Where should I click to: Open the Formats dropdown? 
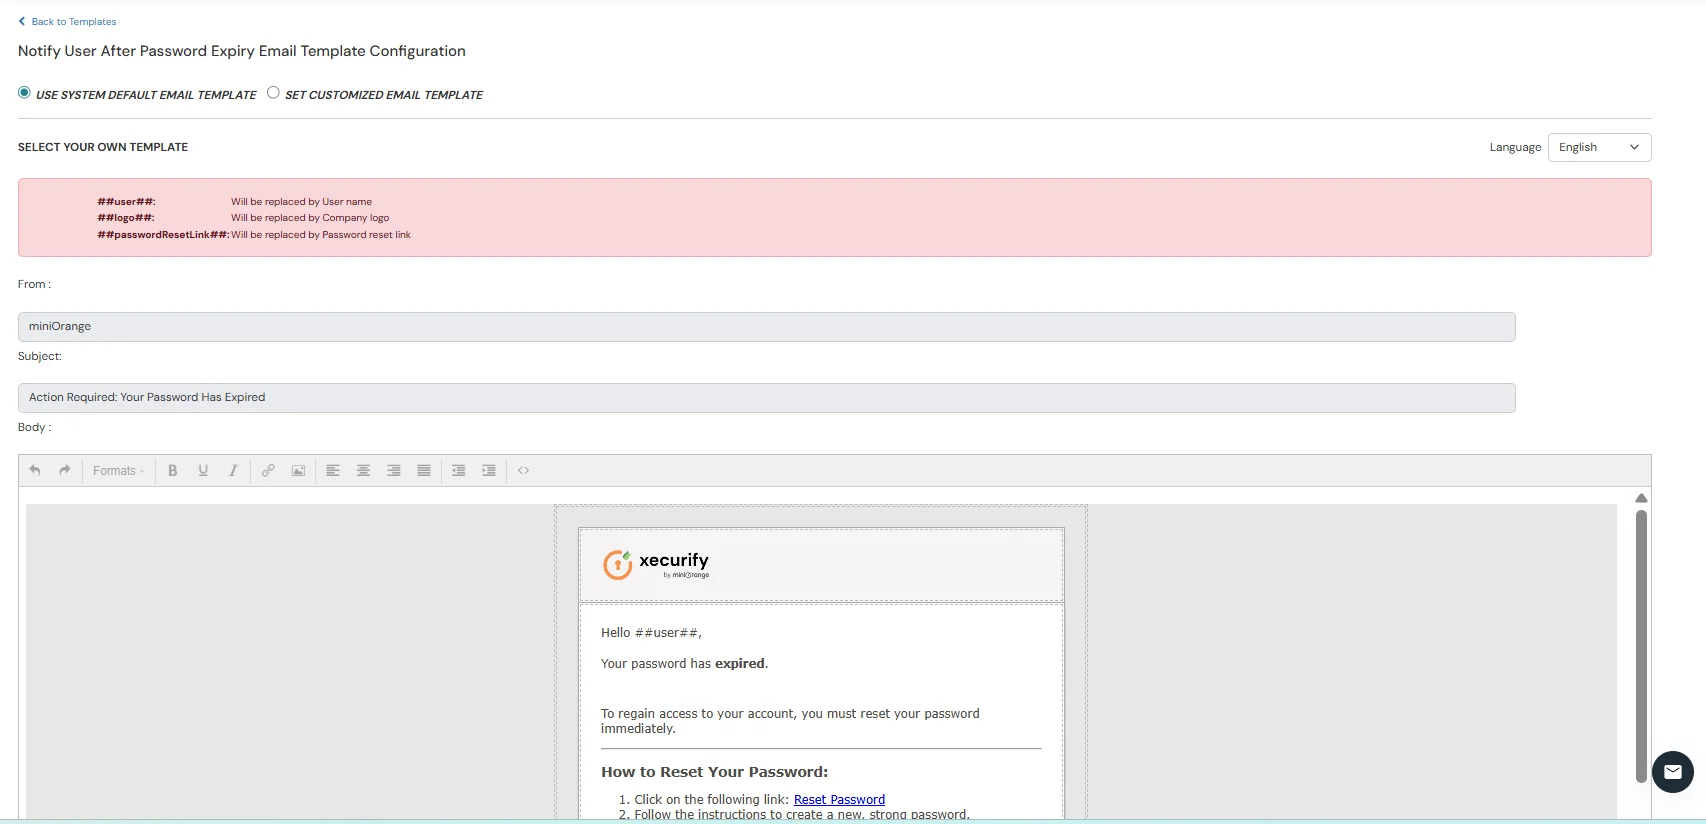click(x=118, y=471)
